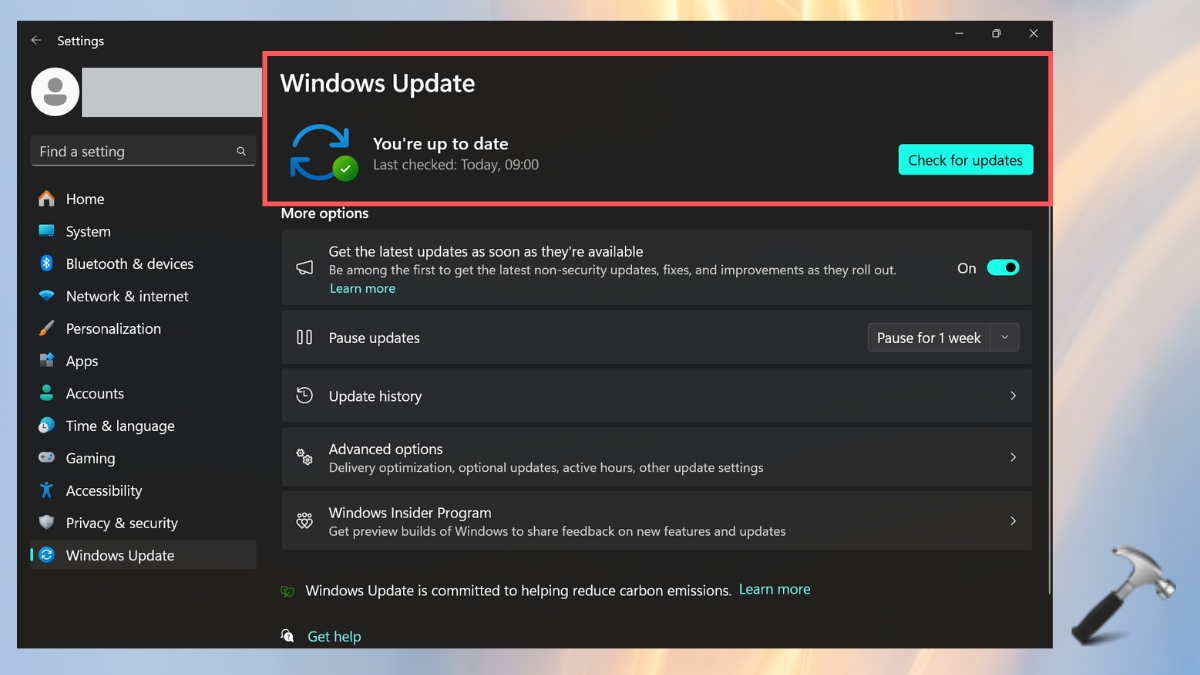Click the back arrow in Settings header
Image resolution: width=1200 pixels, height=675 pixels.
(36, 41)
